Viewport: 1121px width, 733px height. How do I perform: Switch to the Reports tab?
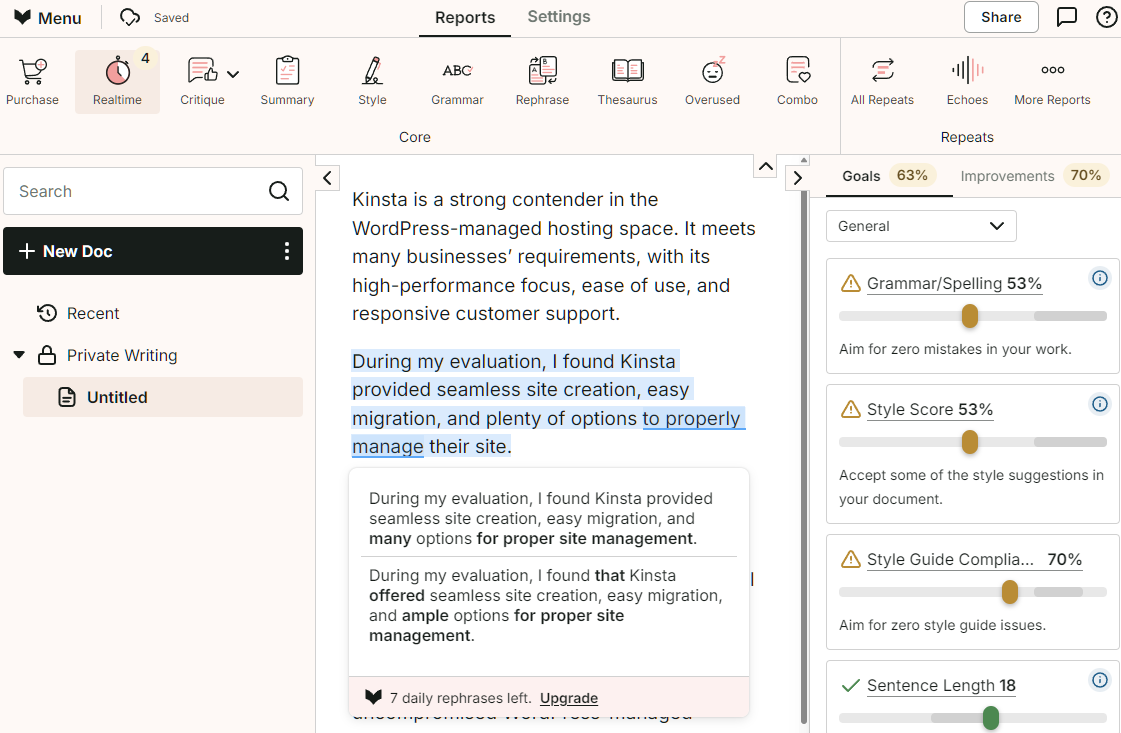465,18
